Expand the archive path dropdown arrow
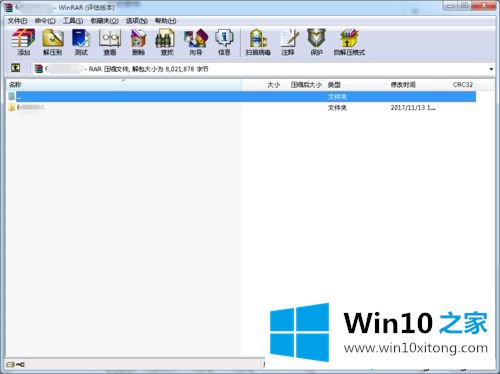Image resolution: width=500 pixels, height=374 pixels. point(491,69)
